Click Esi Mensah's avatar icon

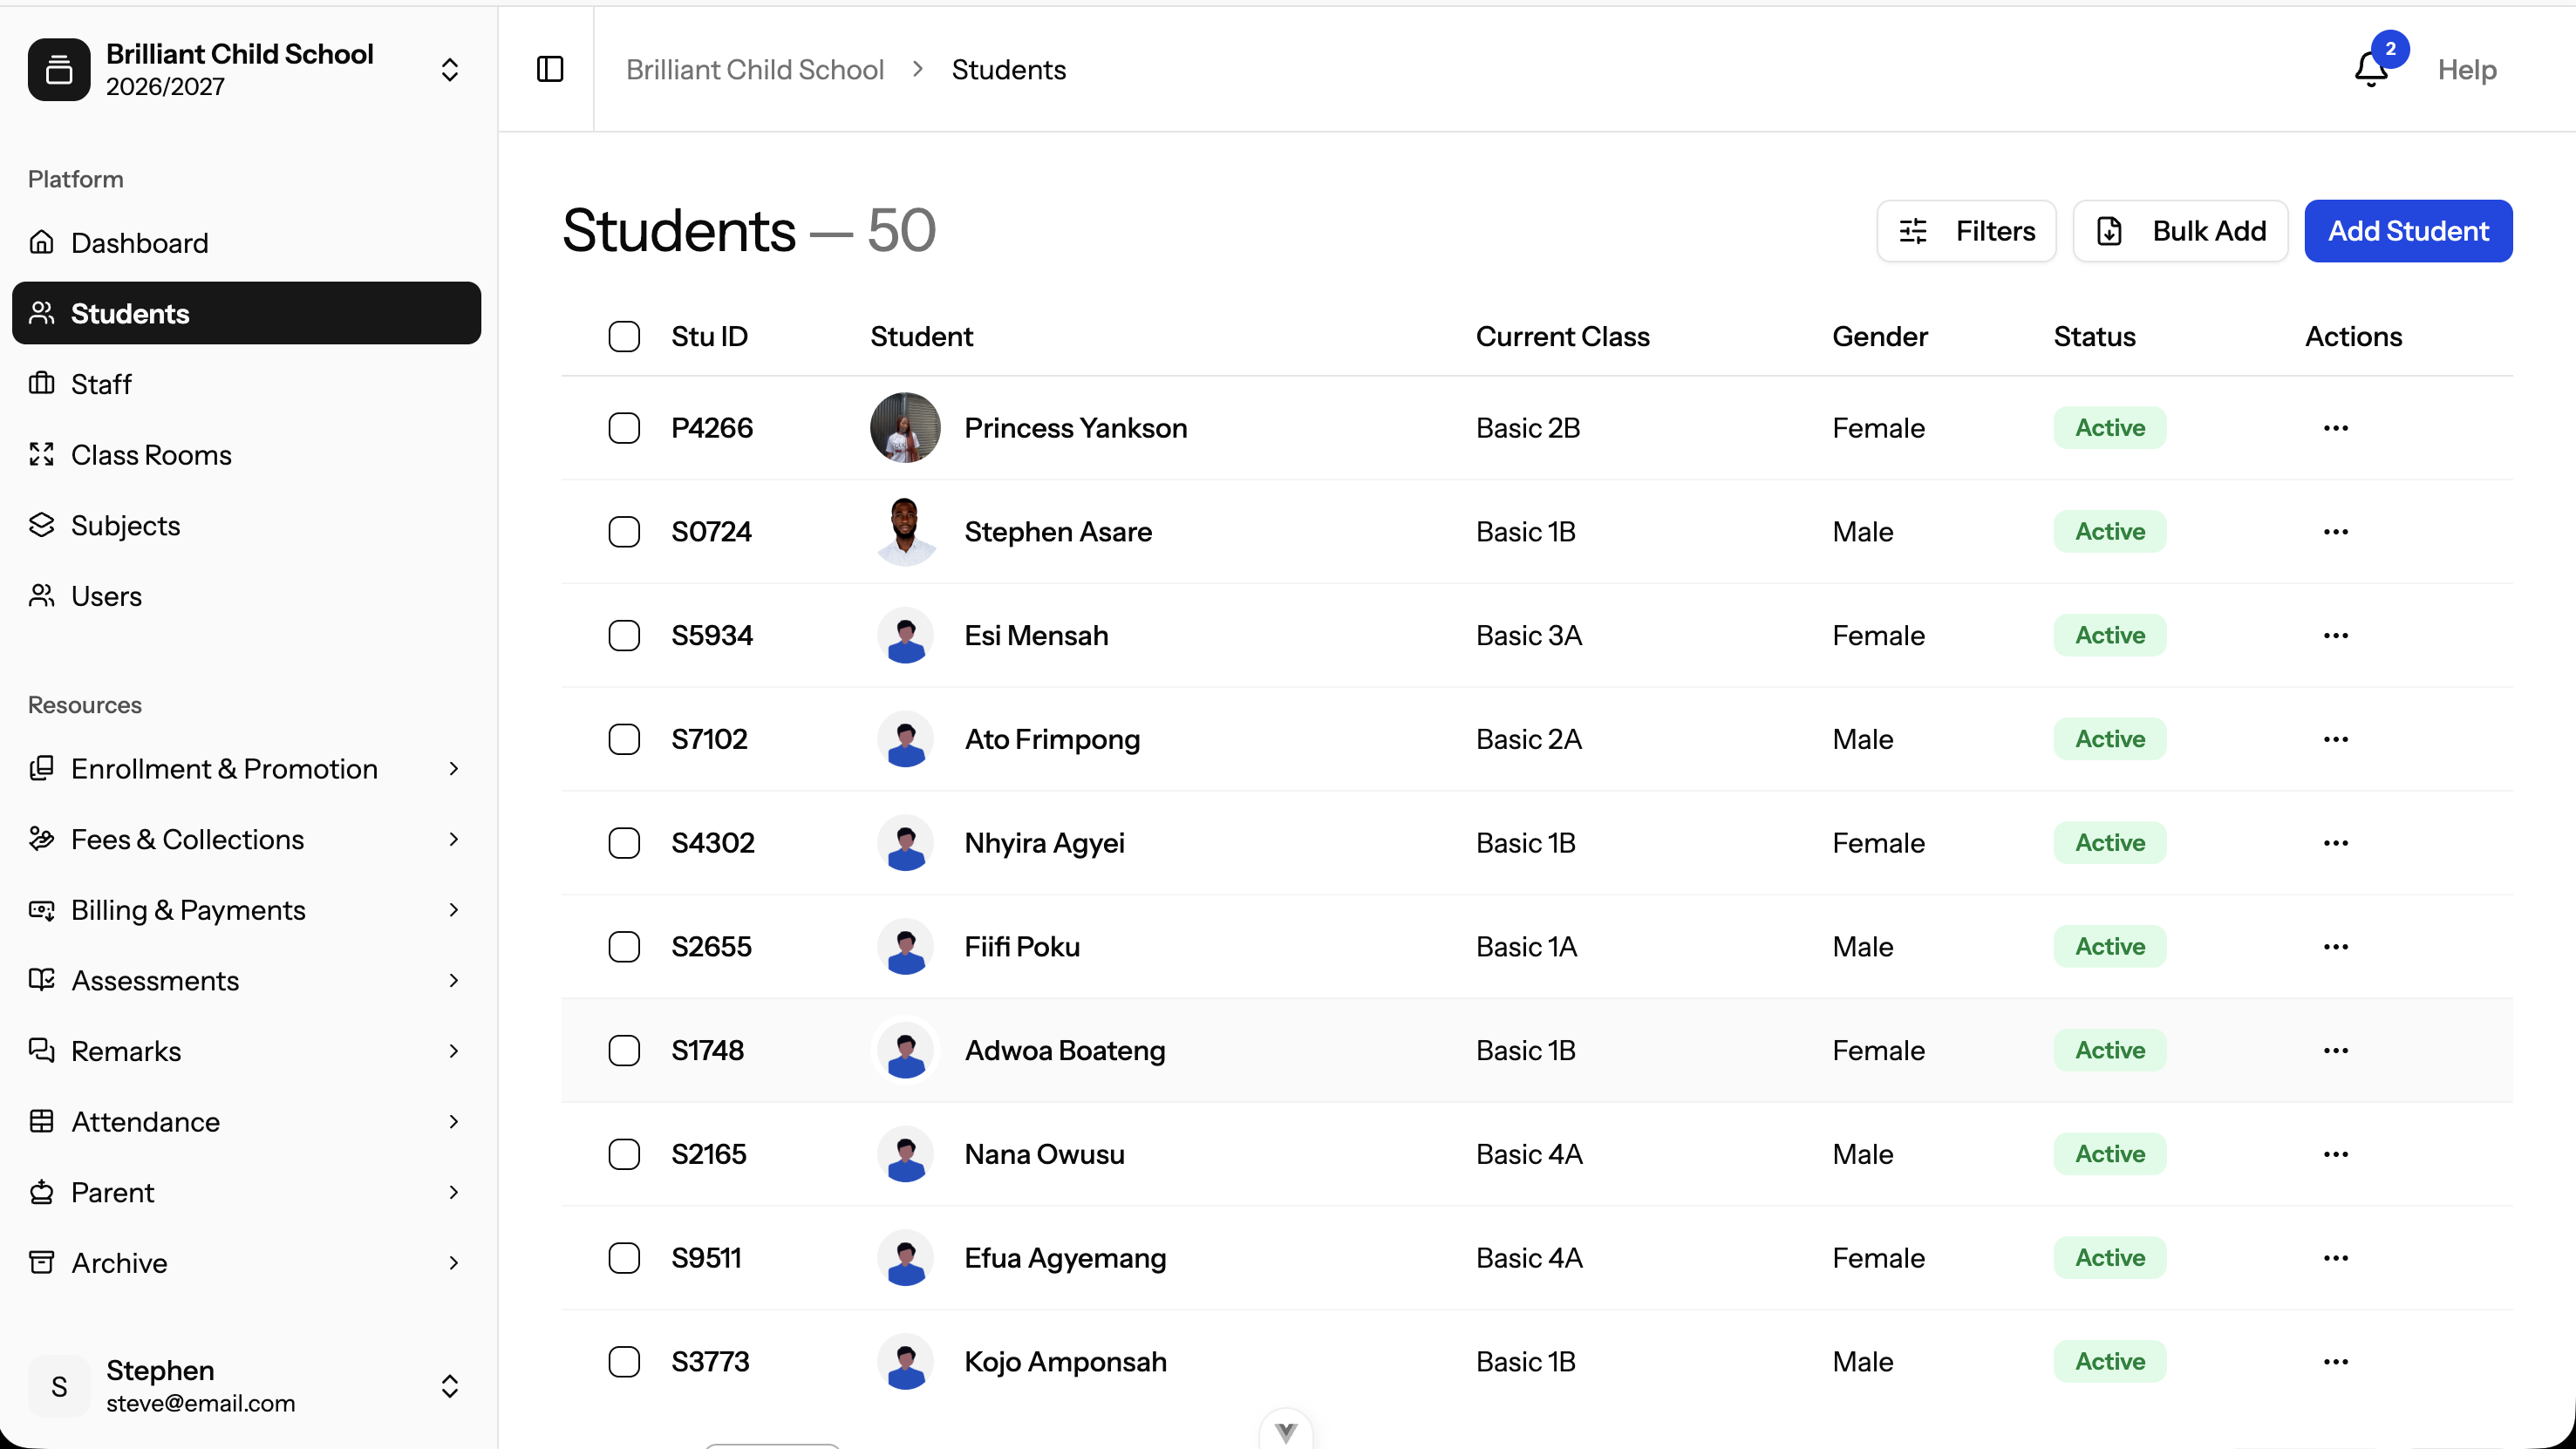(x=906, y=636)
